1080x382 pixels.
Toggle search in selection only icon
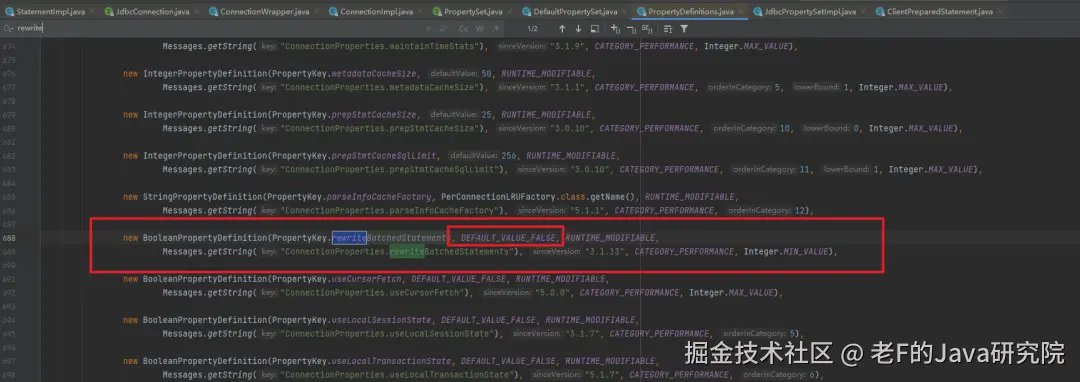point(667,28)
